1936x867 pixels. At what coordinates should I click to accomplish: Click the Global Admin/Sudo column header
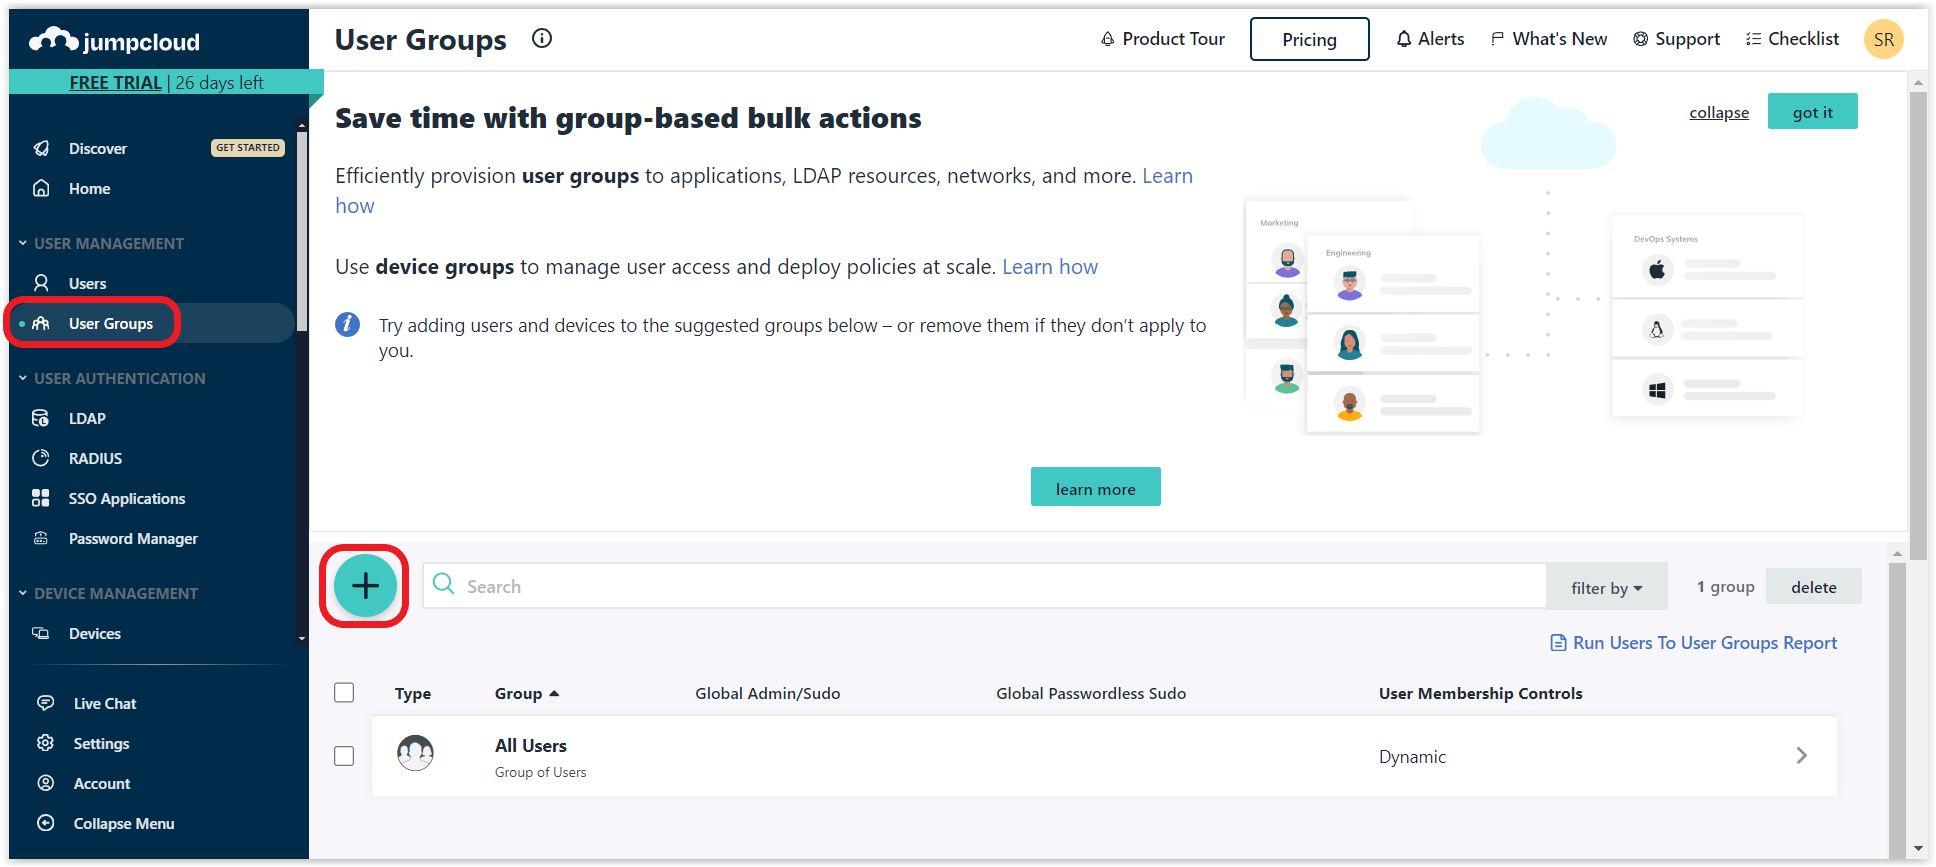(767, 693)
